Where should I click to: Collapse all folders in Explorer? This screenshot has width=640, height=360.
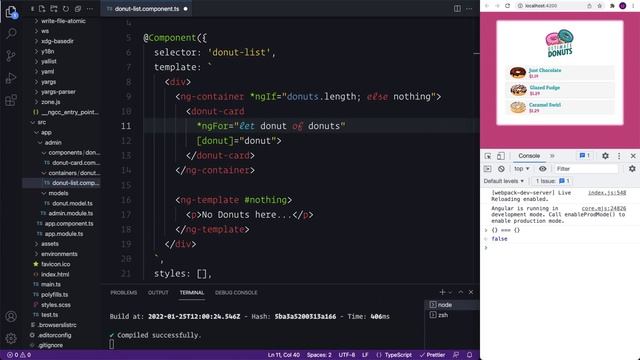78,9
